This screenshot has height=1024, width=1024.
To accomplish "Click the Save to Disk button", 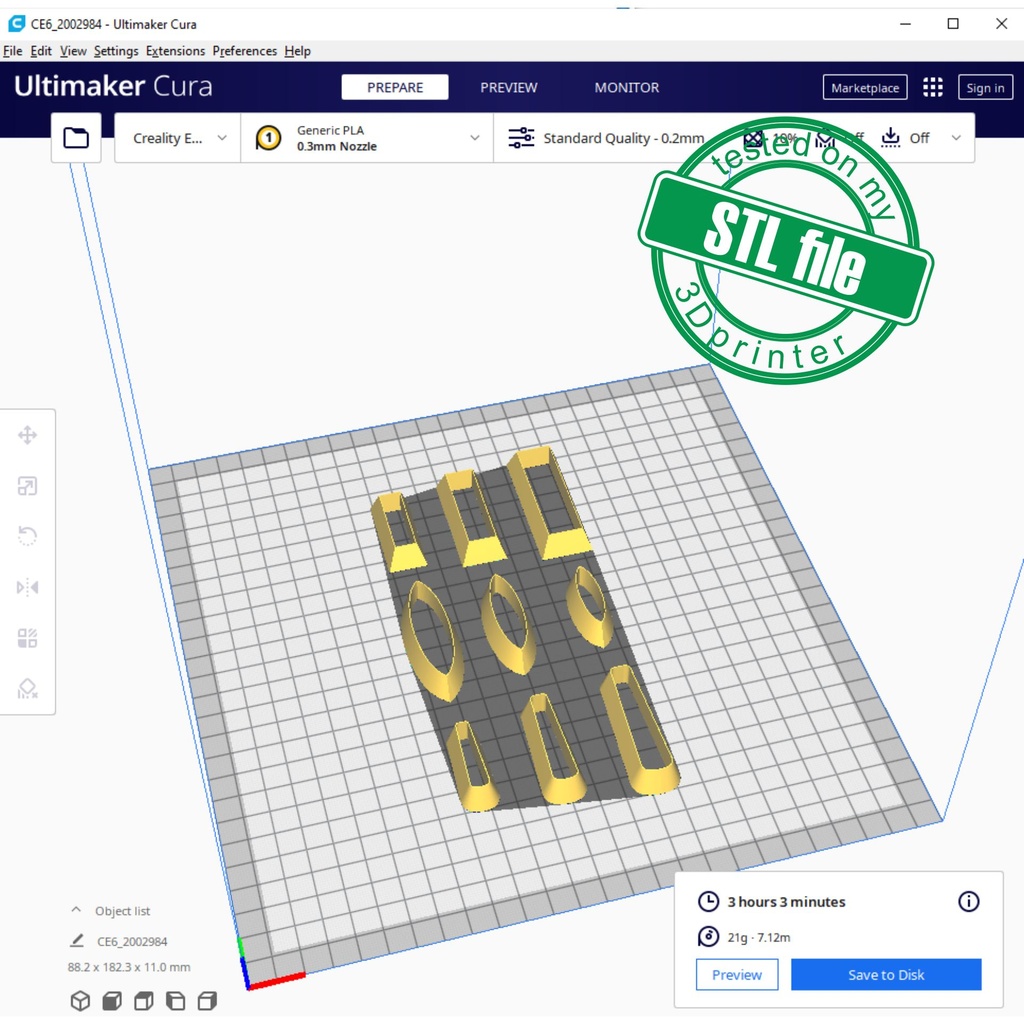I will pyautogui.click(x=885, y=975).
